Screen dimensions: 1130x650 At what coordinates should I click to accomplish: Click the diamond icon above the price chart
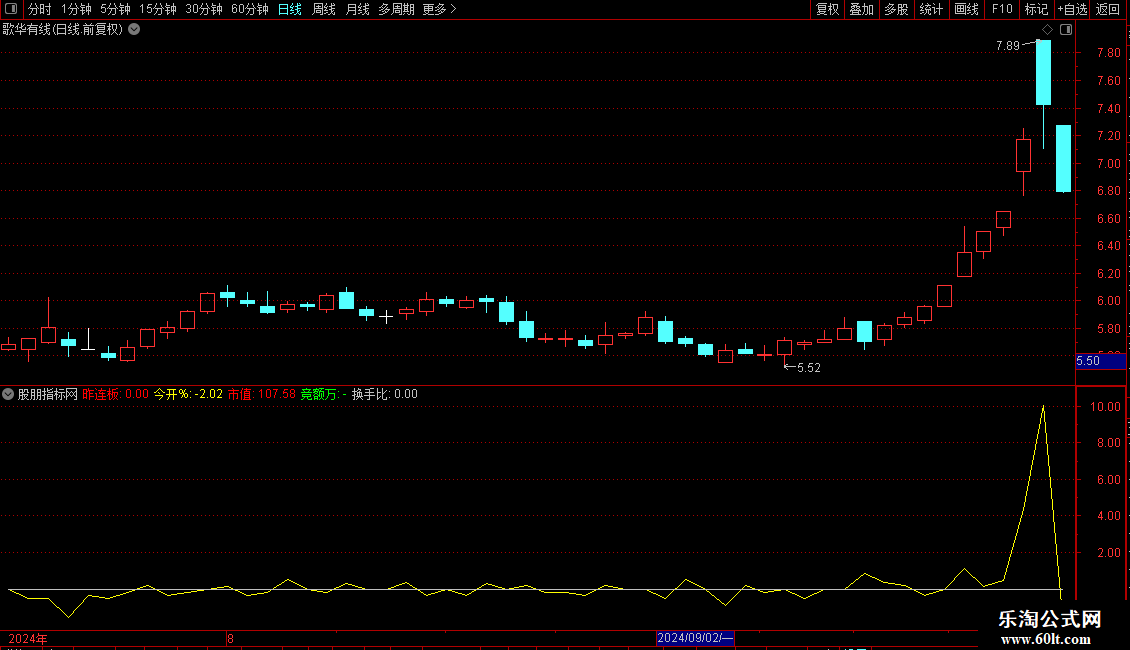[x=1047, y=30]
